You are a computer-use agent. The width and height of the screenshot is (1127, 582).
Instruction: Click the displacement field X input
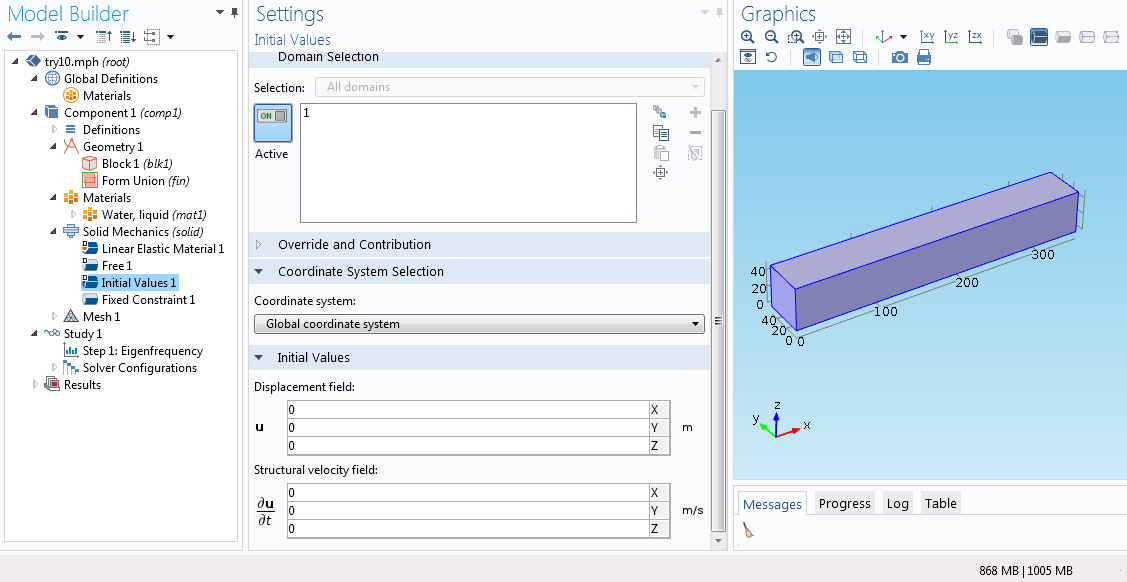466,410
